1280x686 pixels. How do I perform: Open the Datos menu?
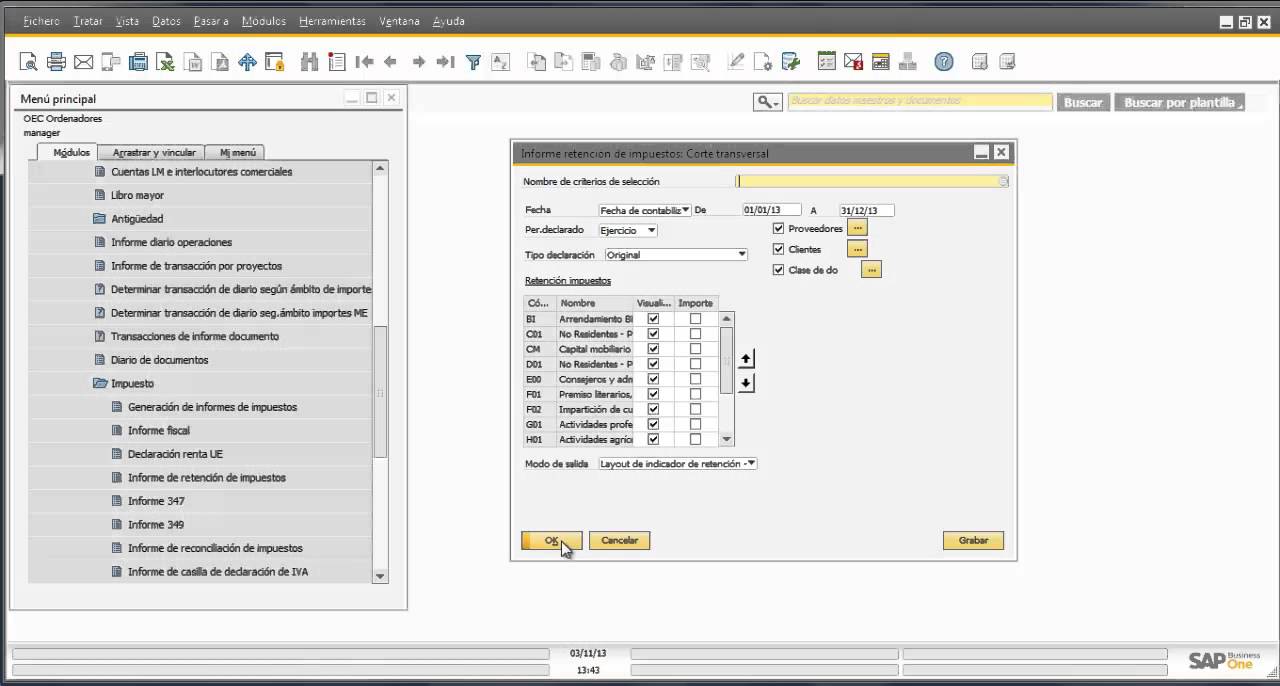(166, 21)
